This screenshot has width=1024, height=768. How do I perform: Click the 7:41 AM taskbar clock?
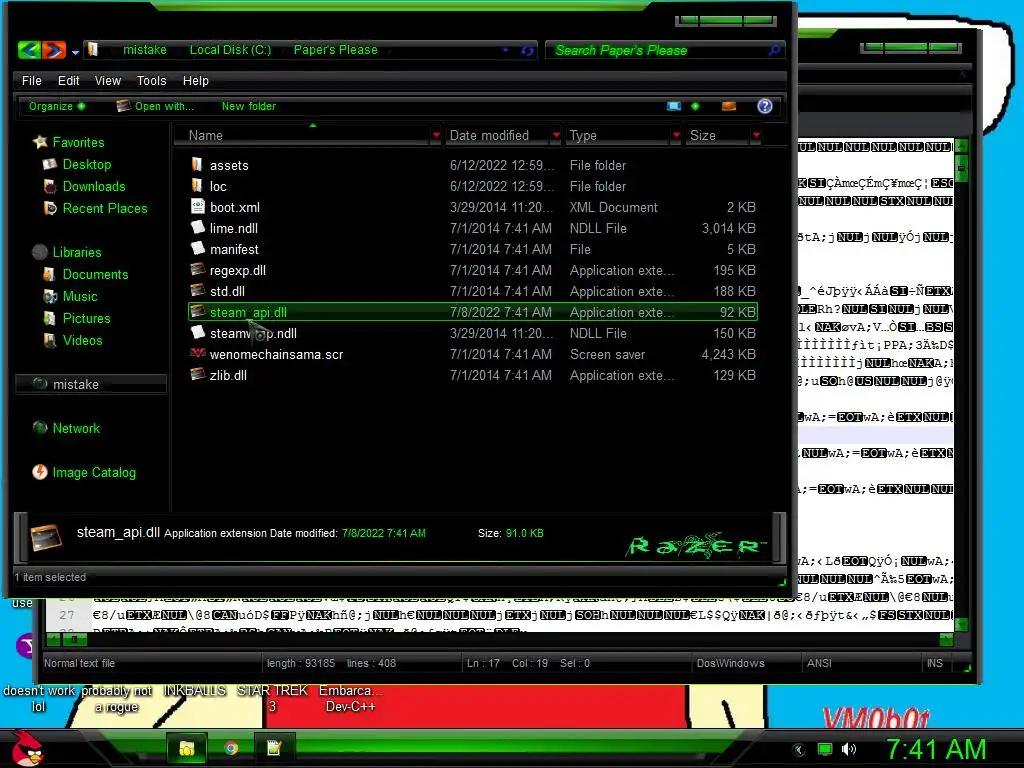pyautogui.click(x=935, y=749)
